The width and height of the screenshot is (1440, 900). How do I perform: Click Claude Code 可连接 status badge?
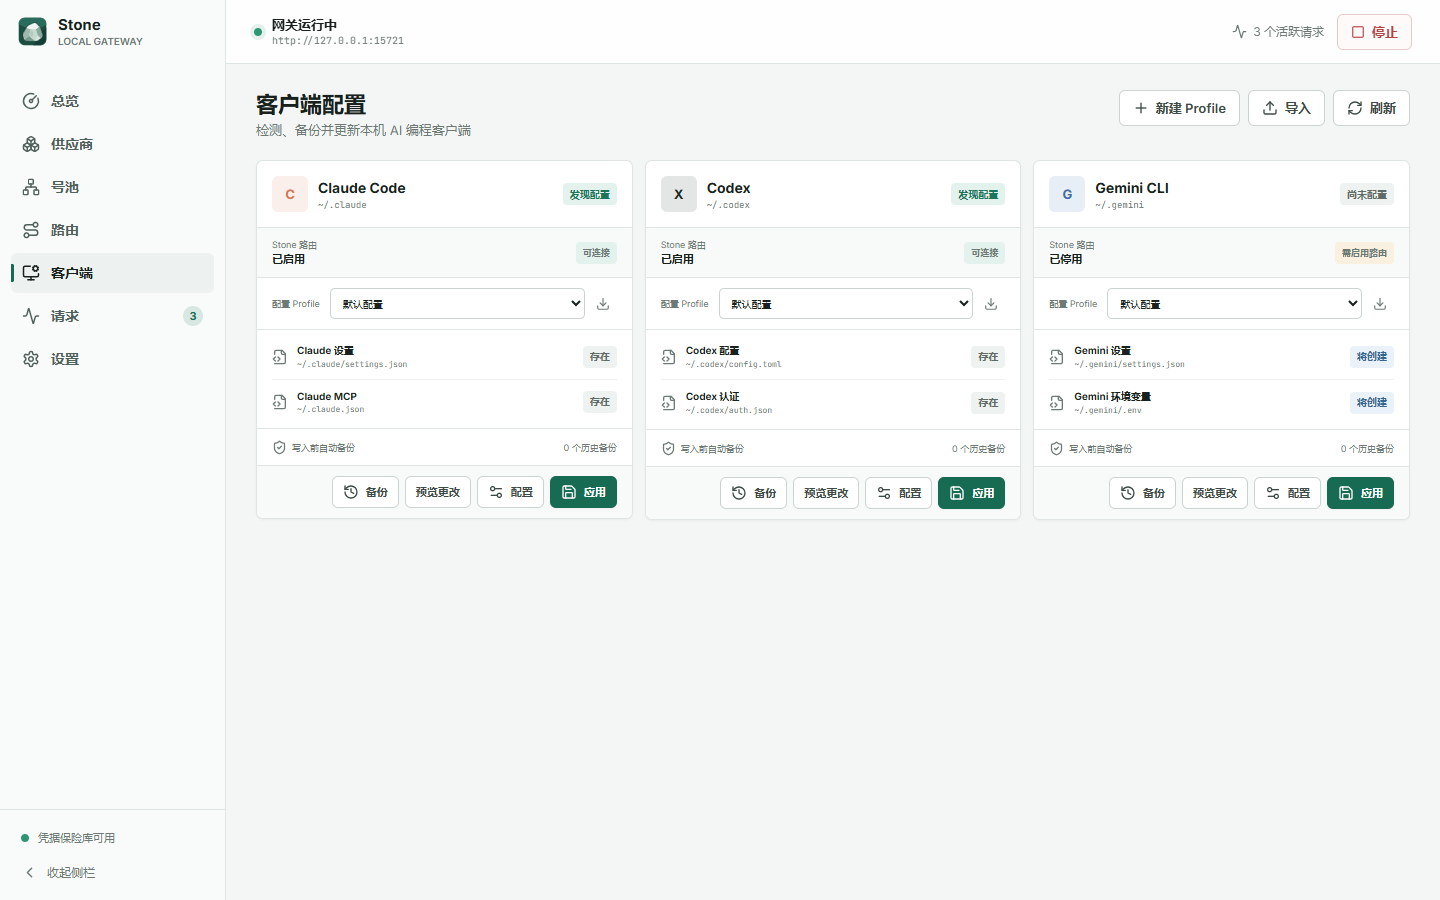(597, 253)
